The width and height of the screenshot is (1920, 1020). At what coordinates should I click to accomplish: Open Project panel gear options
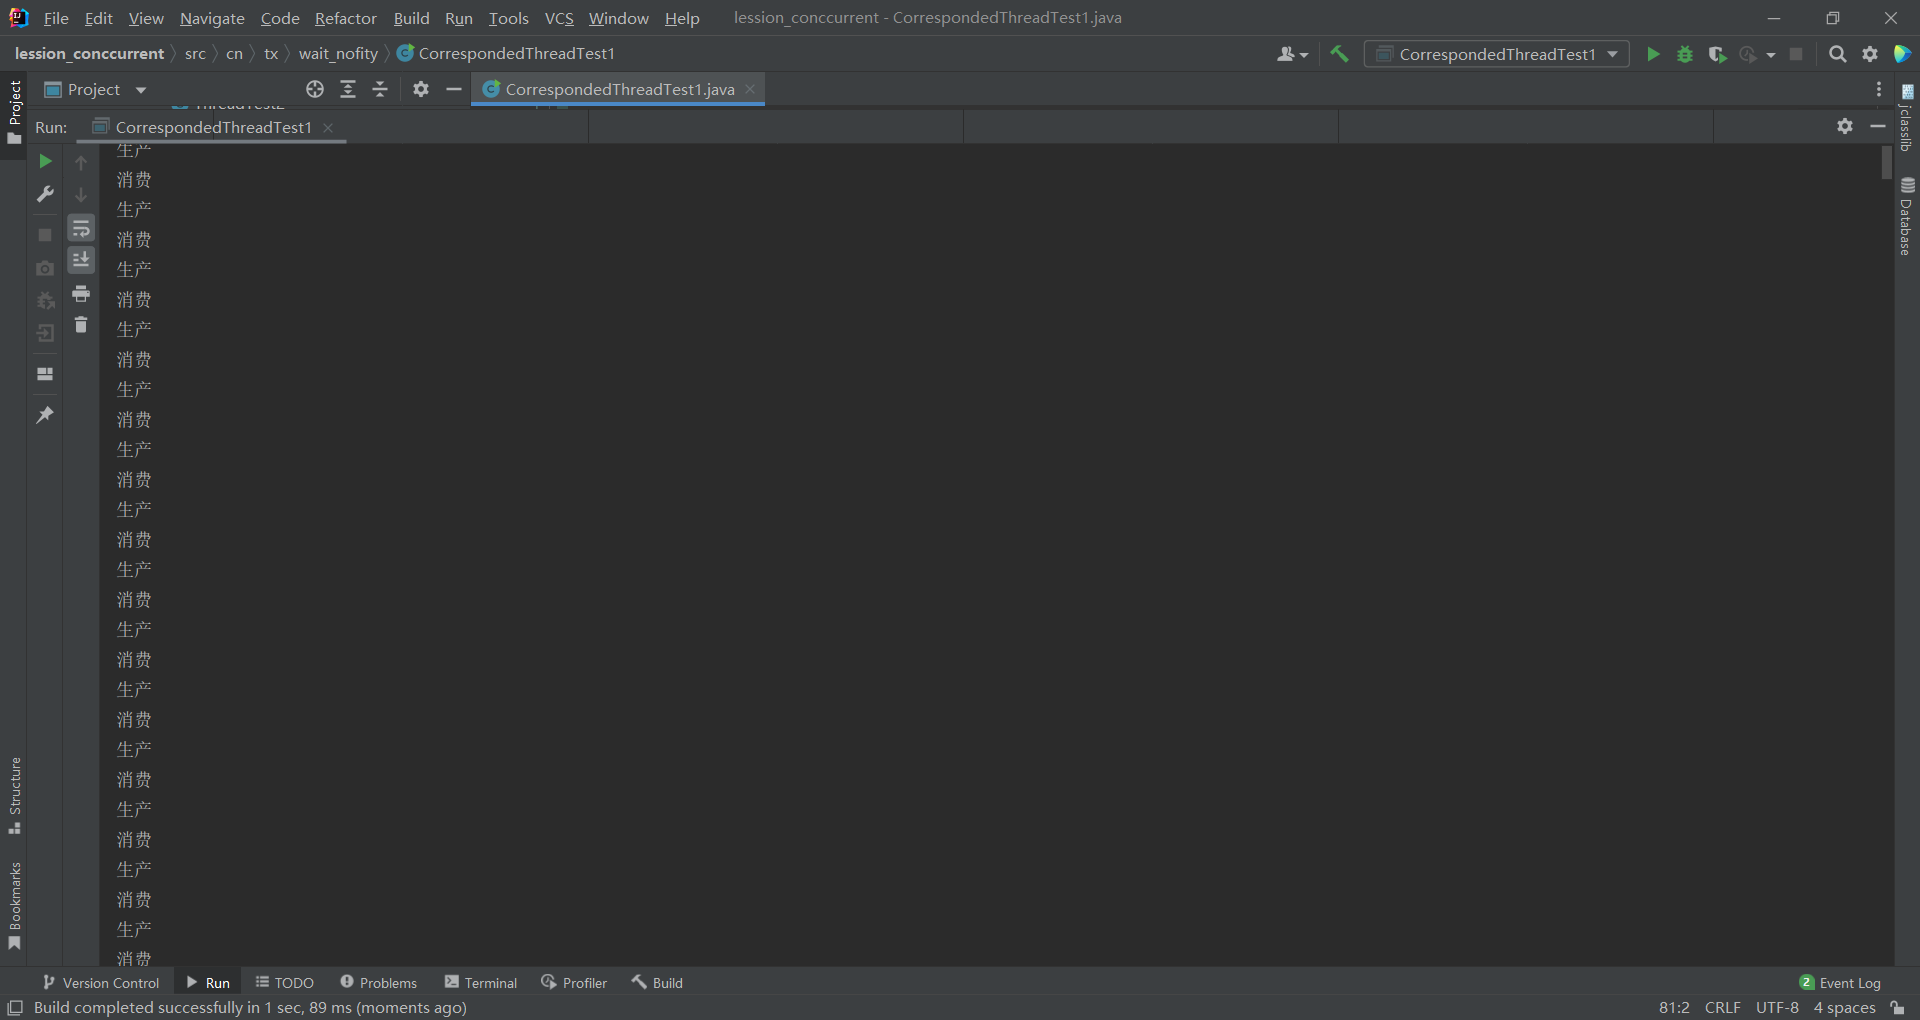click(x=421, y=89)
